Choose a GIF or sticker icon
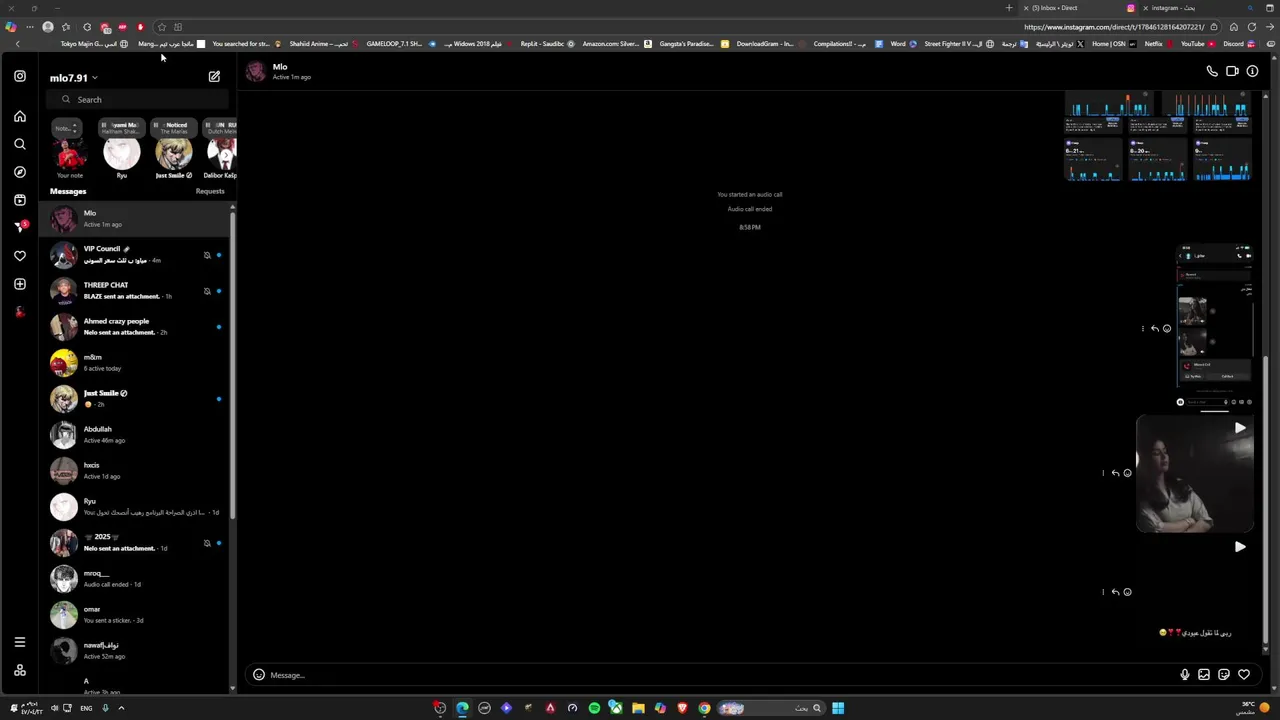This screenshot has width=1280, height=720. point(1224,675)
